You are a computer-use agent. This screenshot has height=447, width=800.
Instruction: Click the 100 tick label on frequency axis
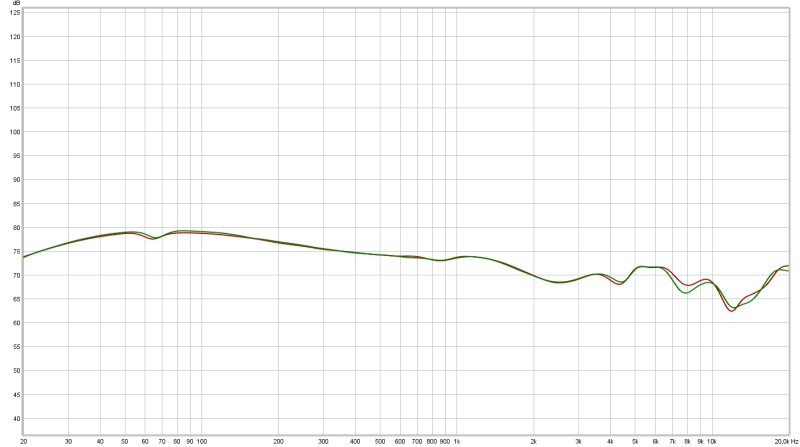click(x=201, y=440)
